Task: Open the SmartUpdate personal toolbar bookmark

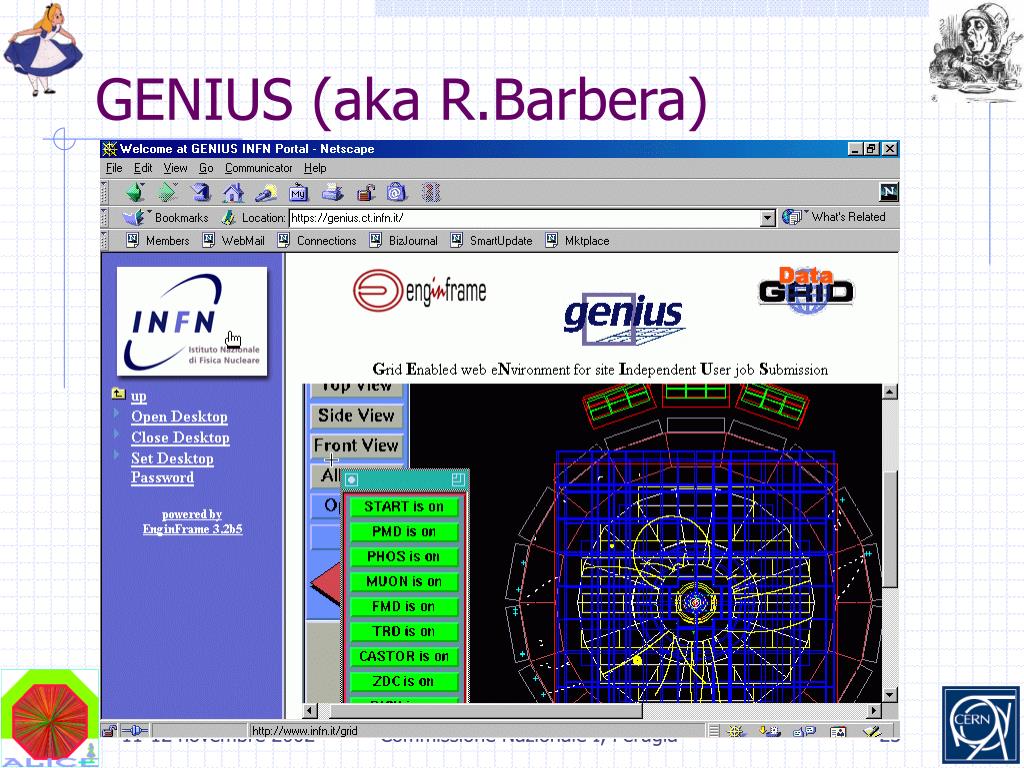Action: (491, 240)
